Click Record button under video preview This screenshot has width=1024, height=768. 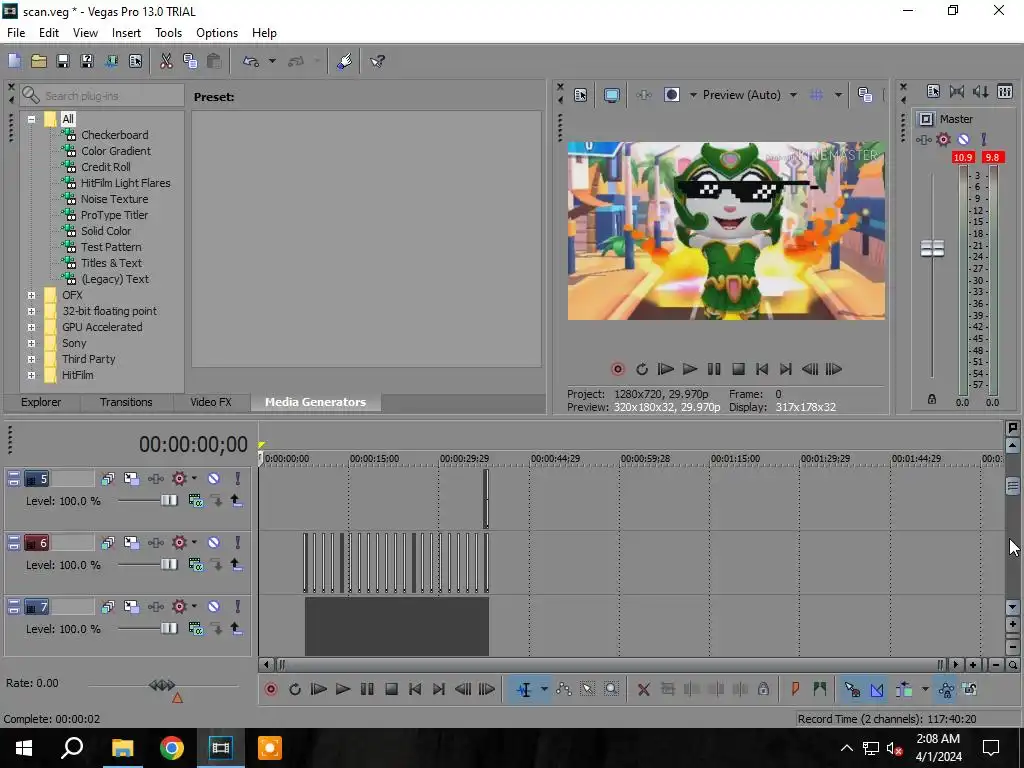[617, 370]
